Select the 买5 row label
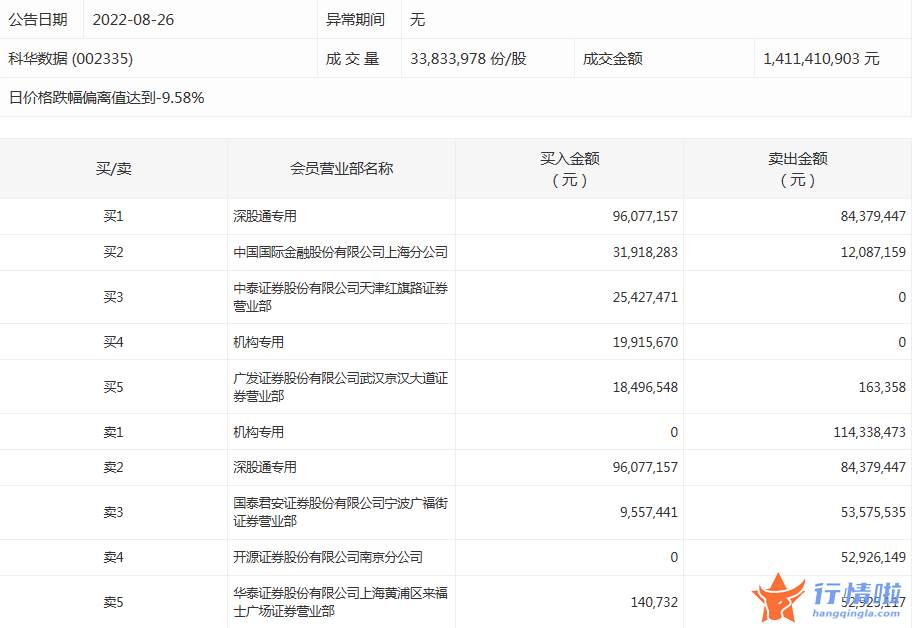This screenshot has width=917, height=628. tap(113, 387)
